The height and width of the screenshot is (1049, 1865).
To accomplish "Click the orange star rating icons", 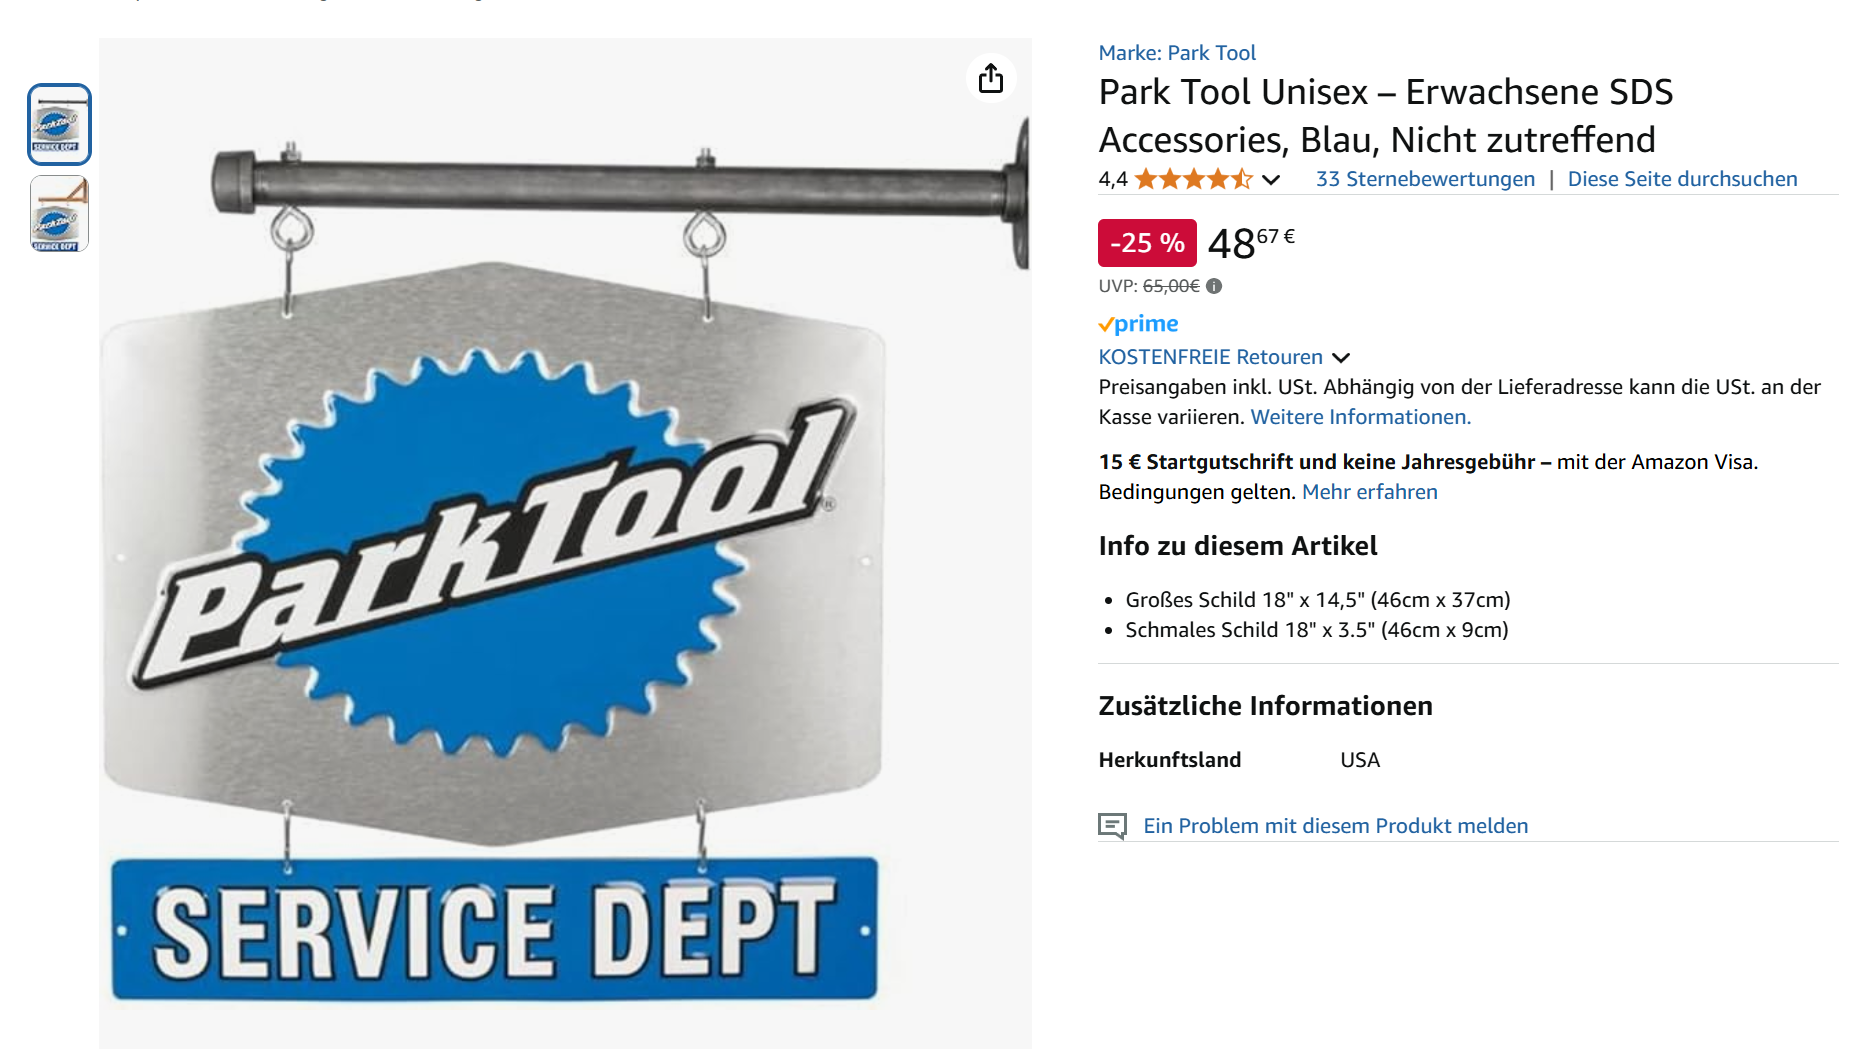I will [1192, 179].
